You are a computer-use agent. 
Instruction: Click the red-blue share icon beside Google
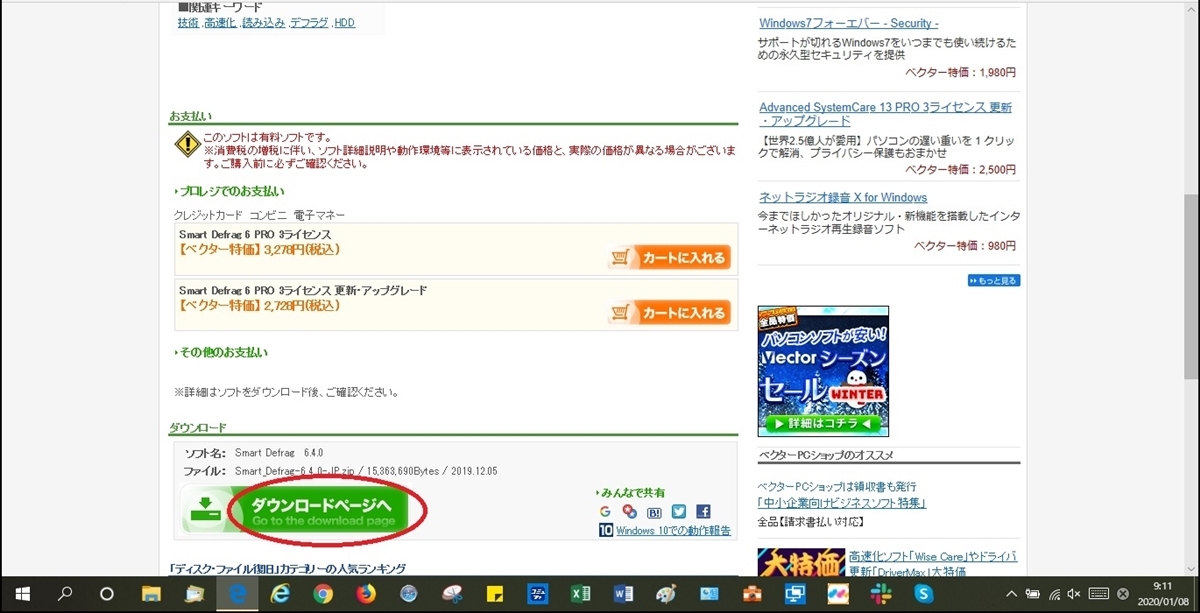tap(629, 511)
